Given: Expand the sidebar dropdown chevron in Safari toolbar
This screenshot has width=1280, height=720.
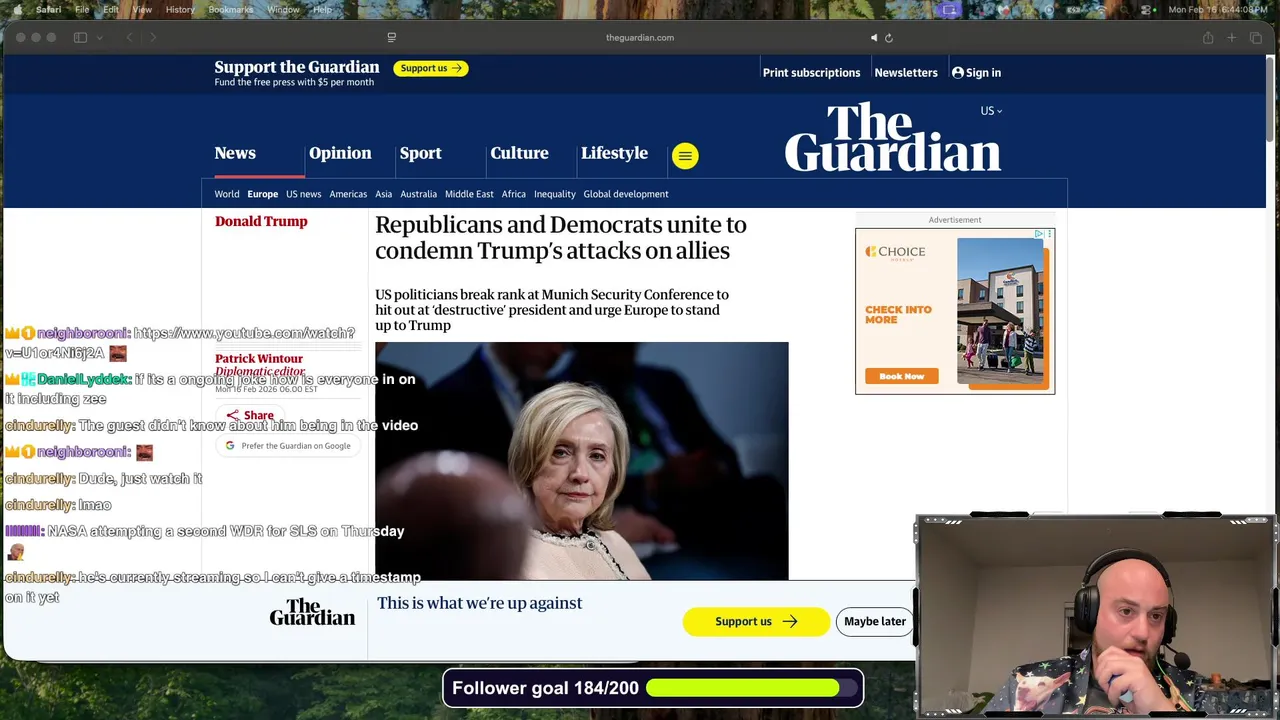Looking at the screenshot, I should [x=99, y=38].
